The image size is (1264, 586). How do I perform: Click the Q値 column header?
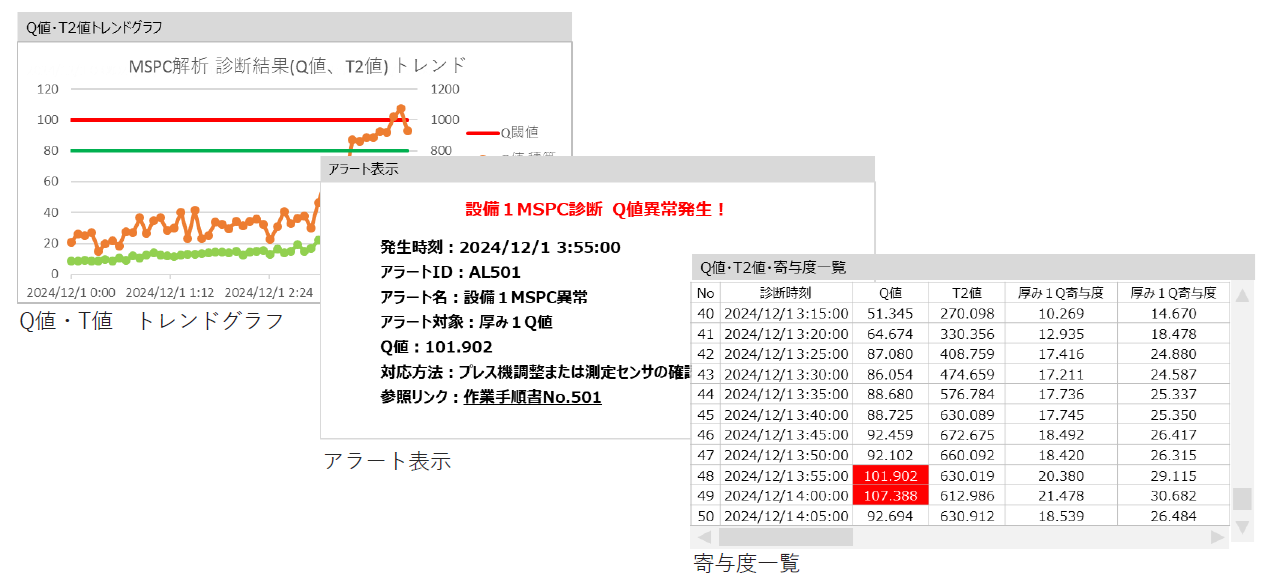[890, 292]
